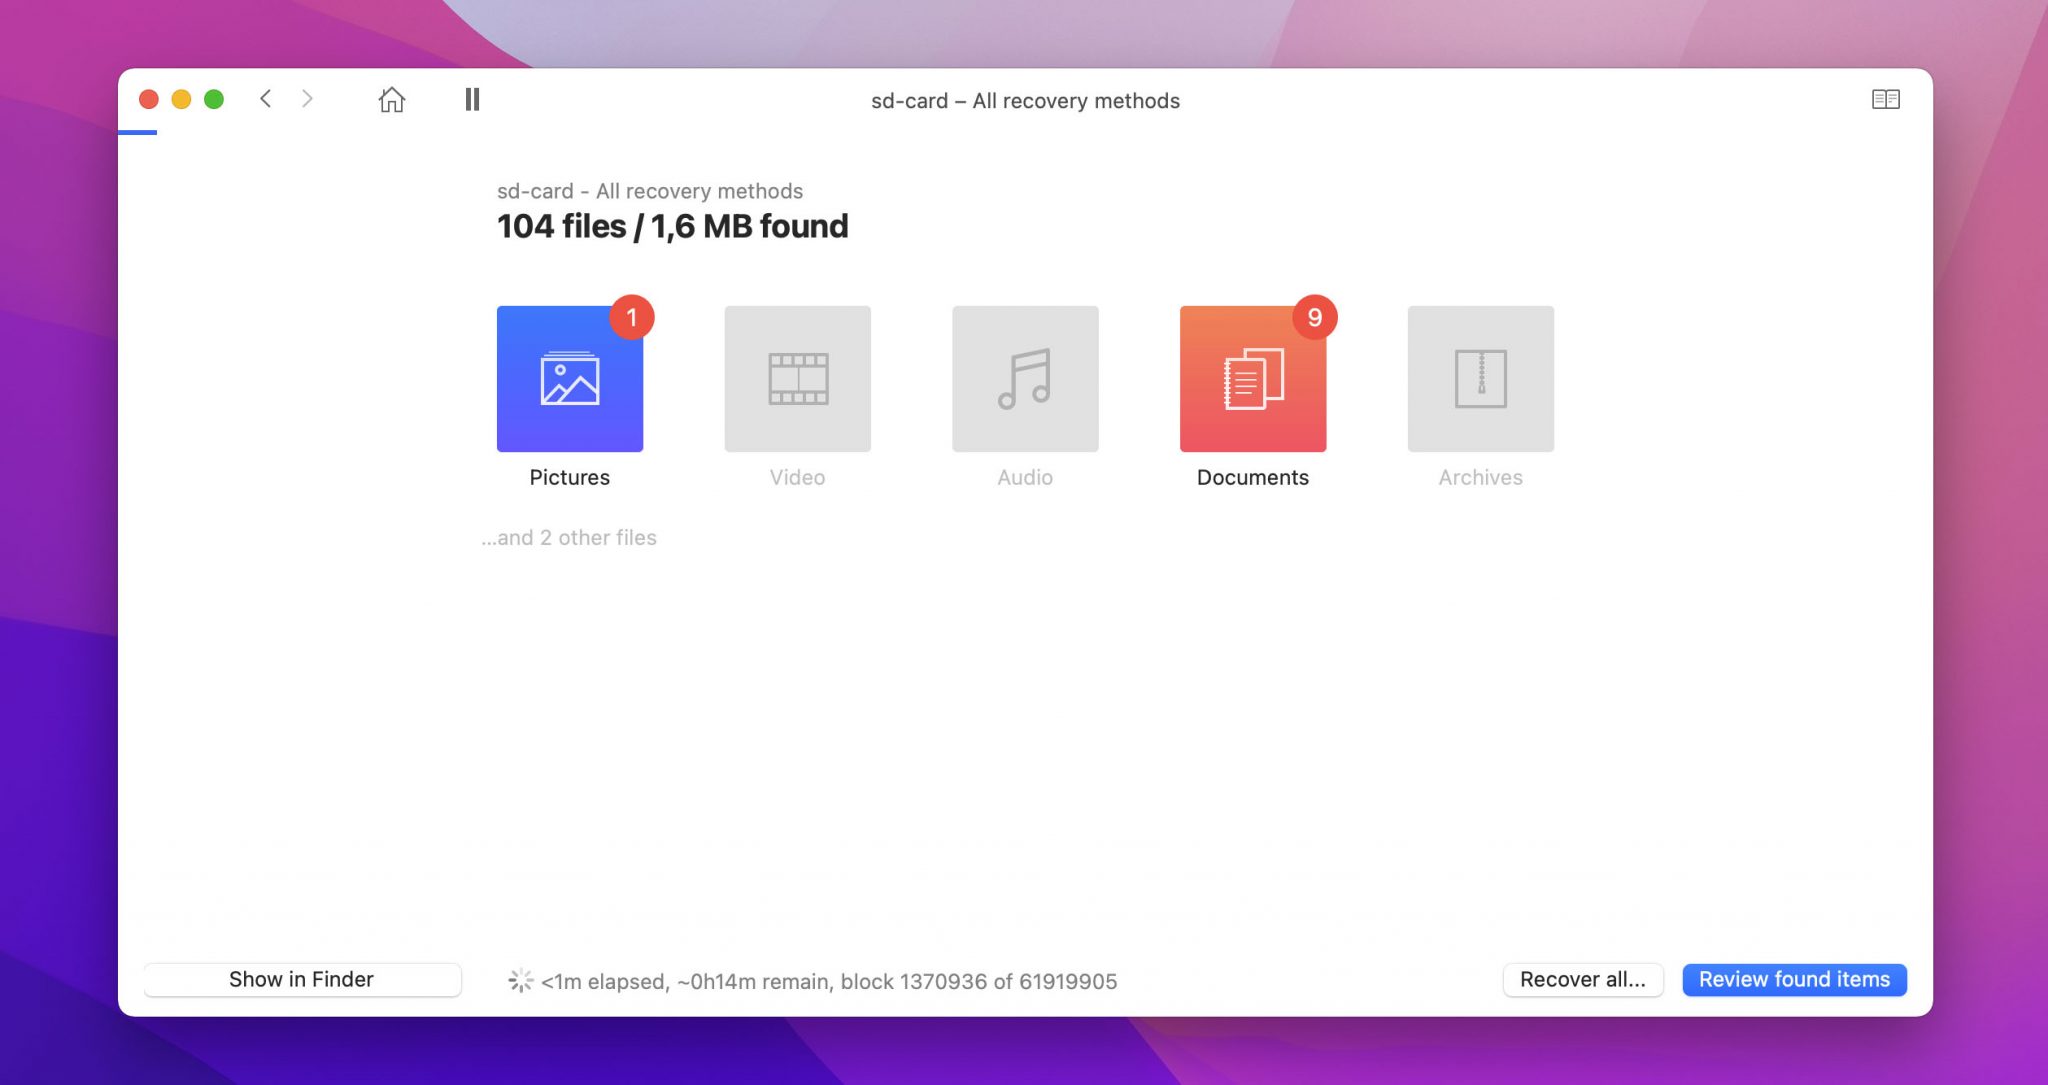Viewport: 2048px width, 1085px height.
Task: Click Recover all... button
Action: [x=1583, y=979]
